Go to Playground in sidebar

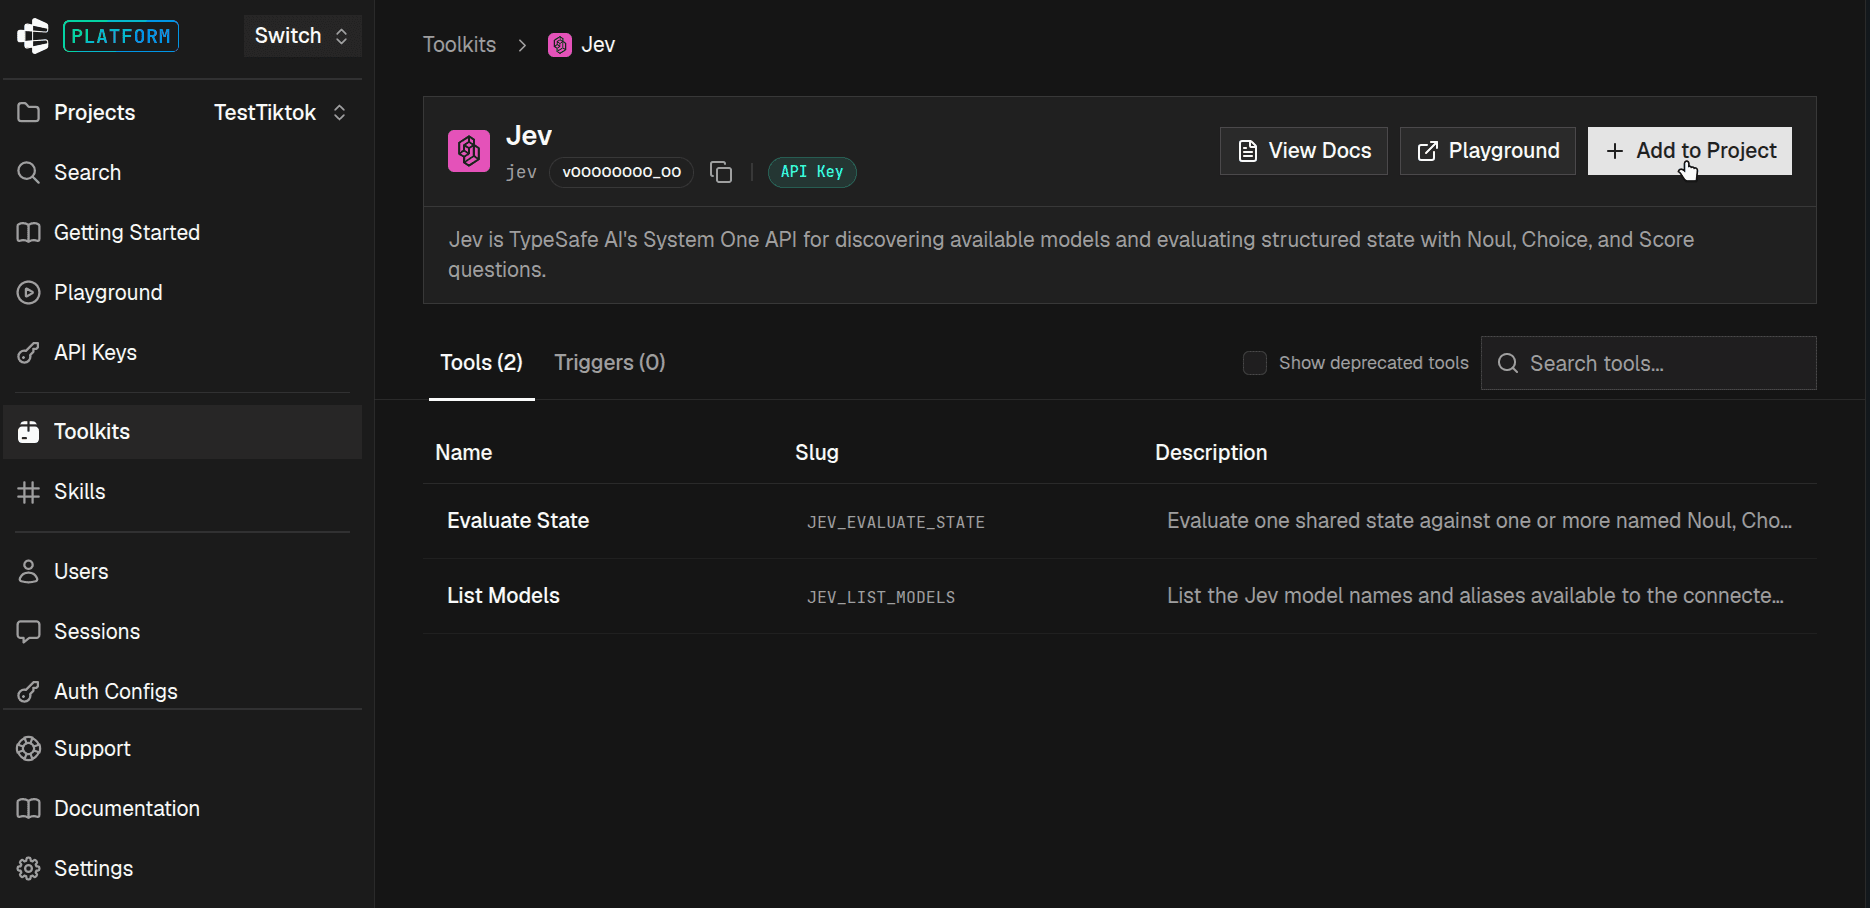click(182, 292)
